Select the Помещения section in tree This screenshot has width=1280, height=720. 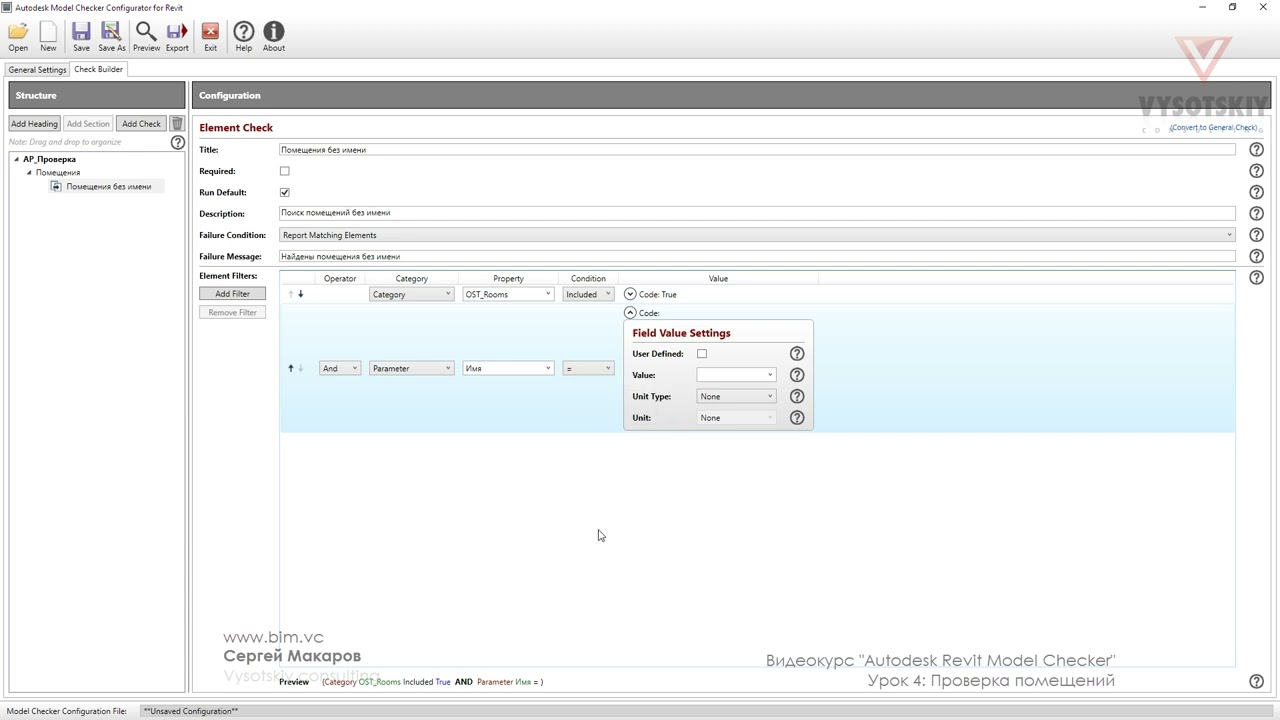[58, 172]
